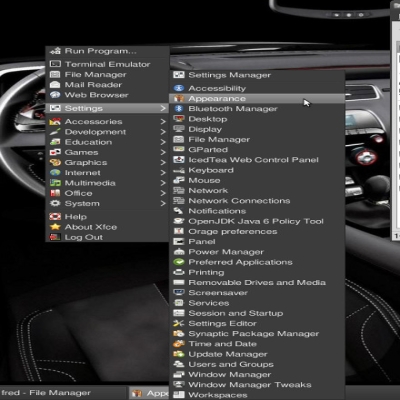Click the Preferred Applications checkmark icon

click(179, 262)
